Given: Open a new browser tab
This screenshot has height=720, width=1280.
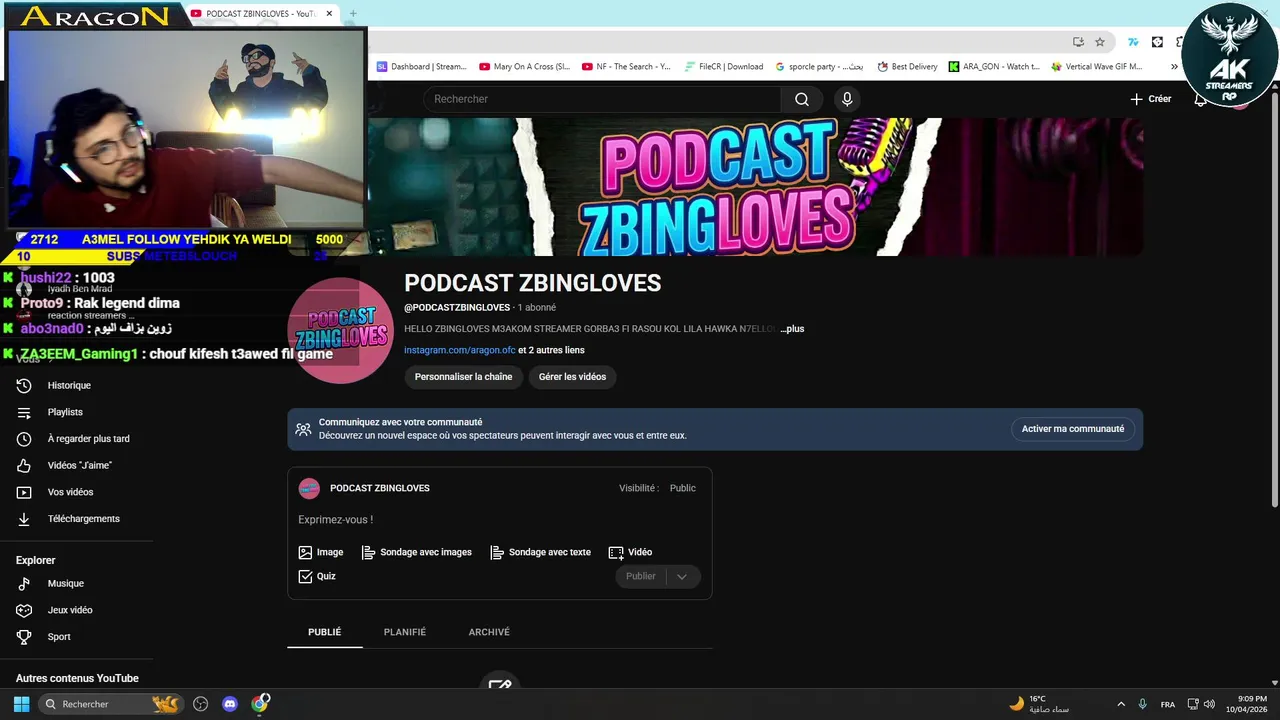Looking at the screenshot, I should click(x=352, y=14).
